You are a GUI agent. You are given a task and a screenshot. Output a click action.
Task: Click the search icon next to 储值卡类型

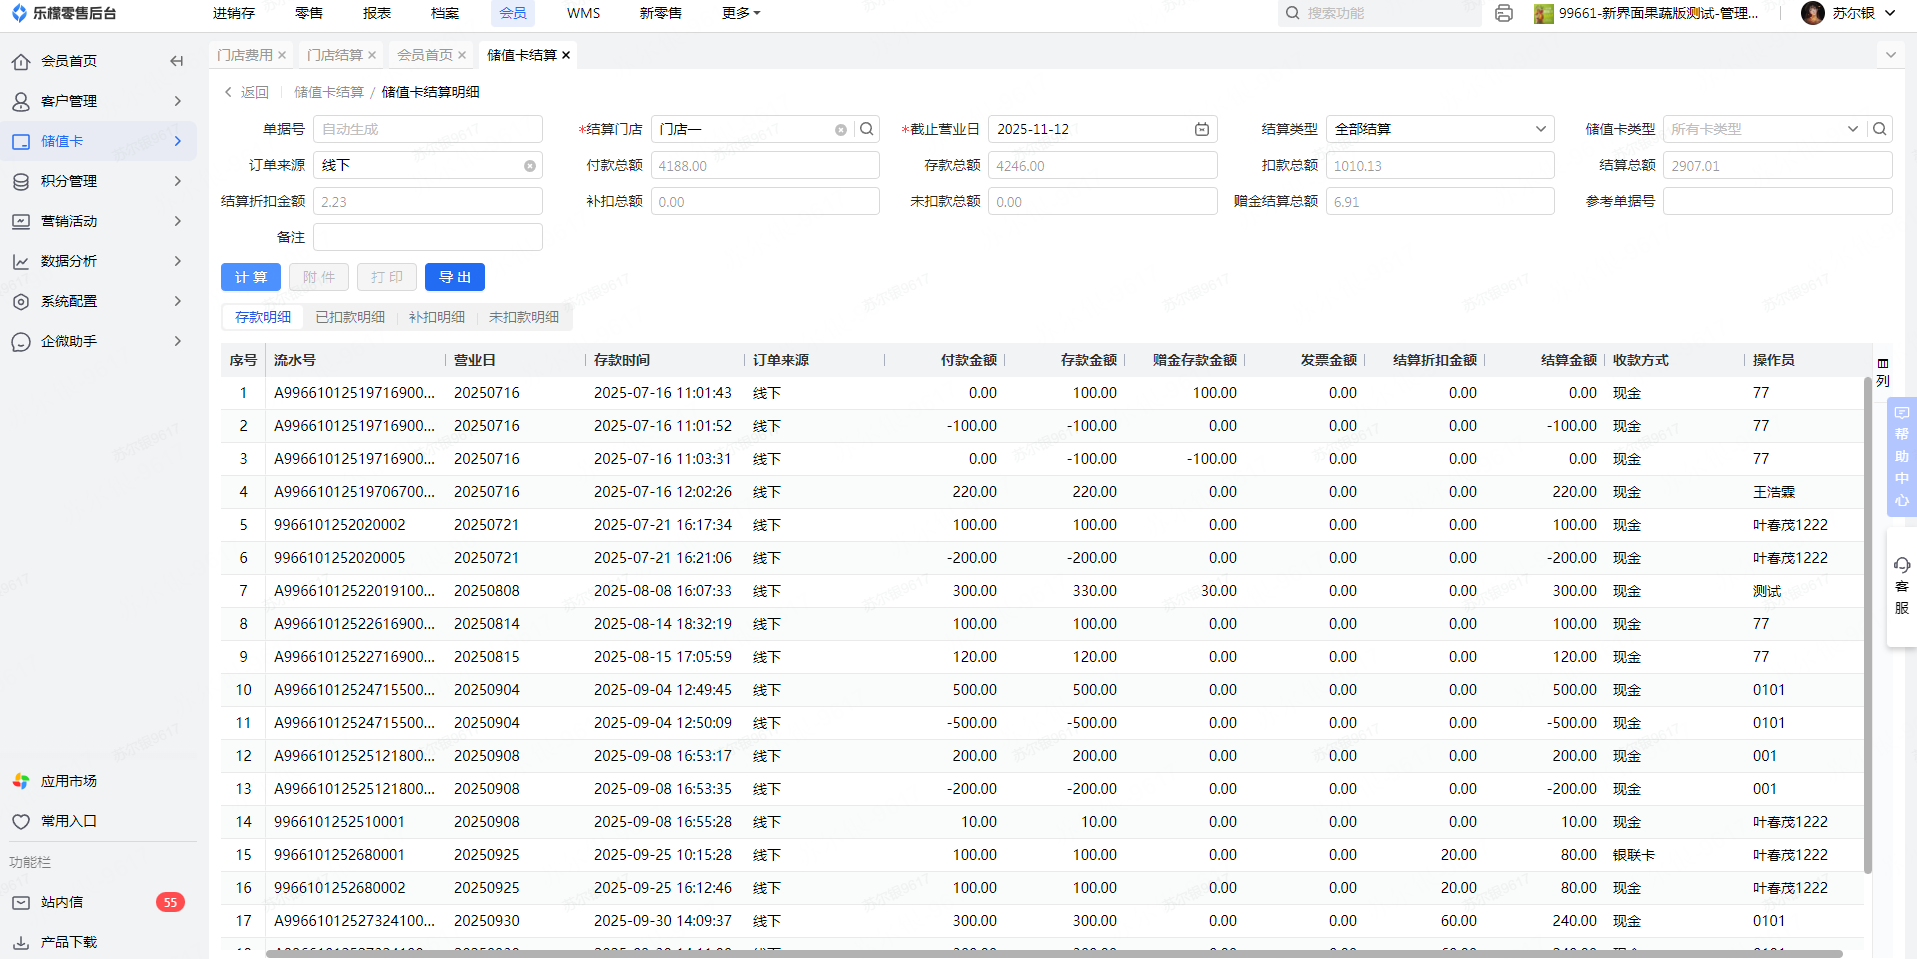(x=1880, y=129)
